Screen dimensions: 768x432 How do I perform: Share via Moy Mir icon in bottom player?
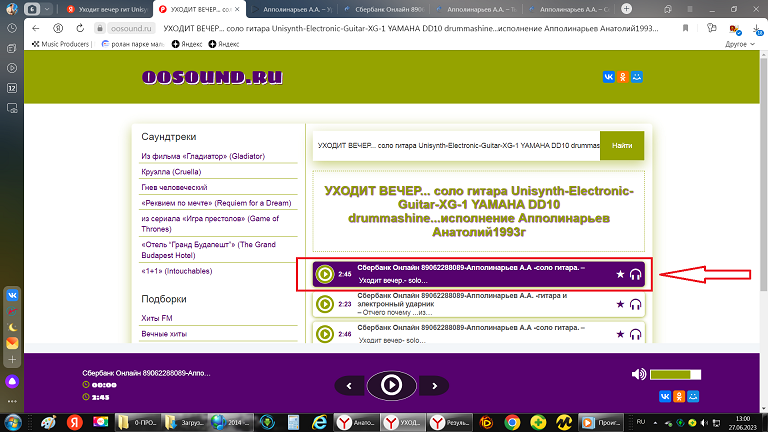[693, 396]
